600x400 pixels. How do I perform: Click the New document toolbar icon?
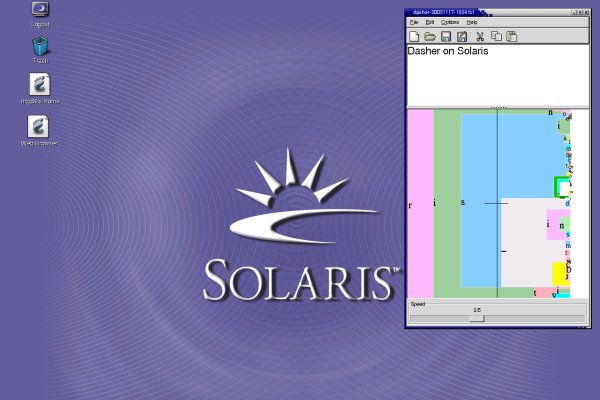pyautogui.click(x=414, y=37)
